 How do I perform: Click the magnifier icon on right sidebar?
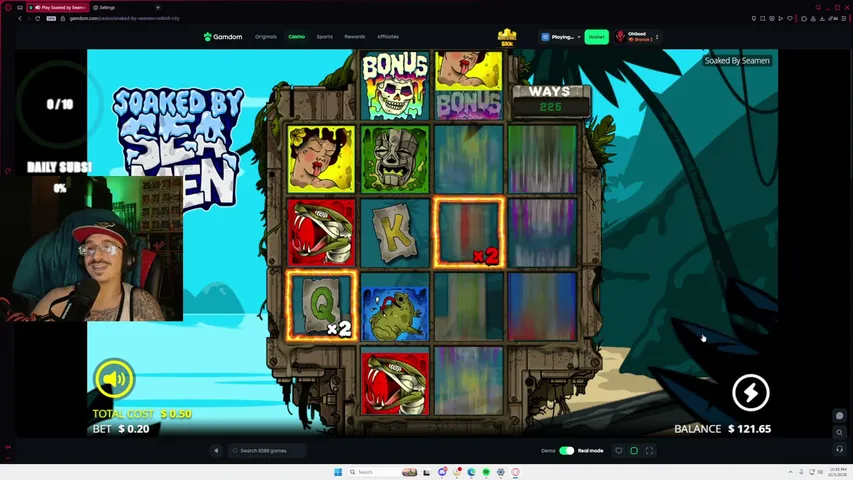(839, 433)
